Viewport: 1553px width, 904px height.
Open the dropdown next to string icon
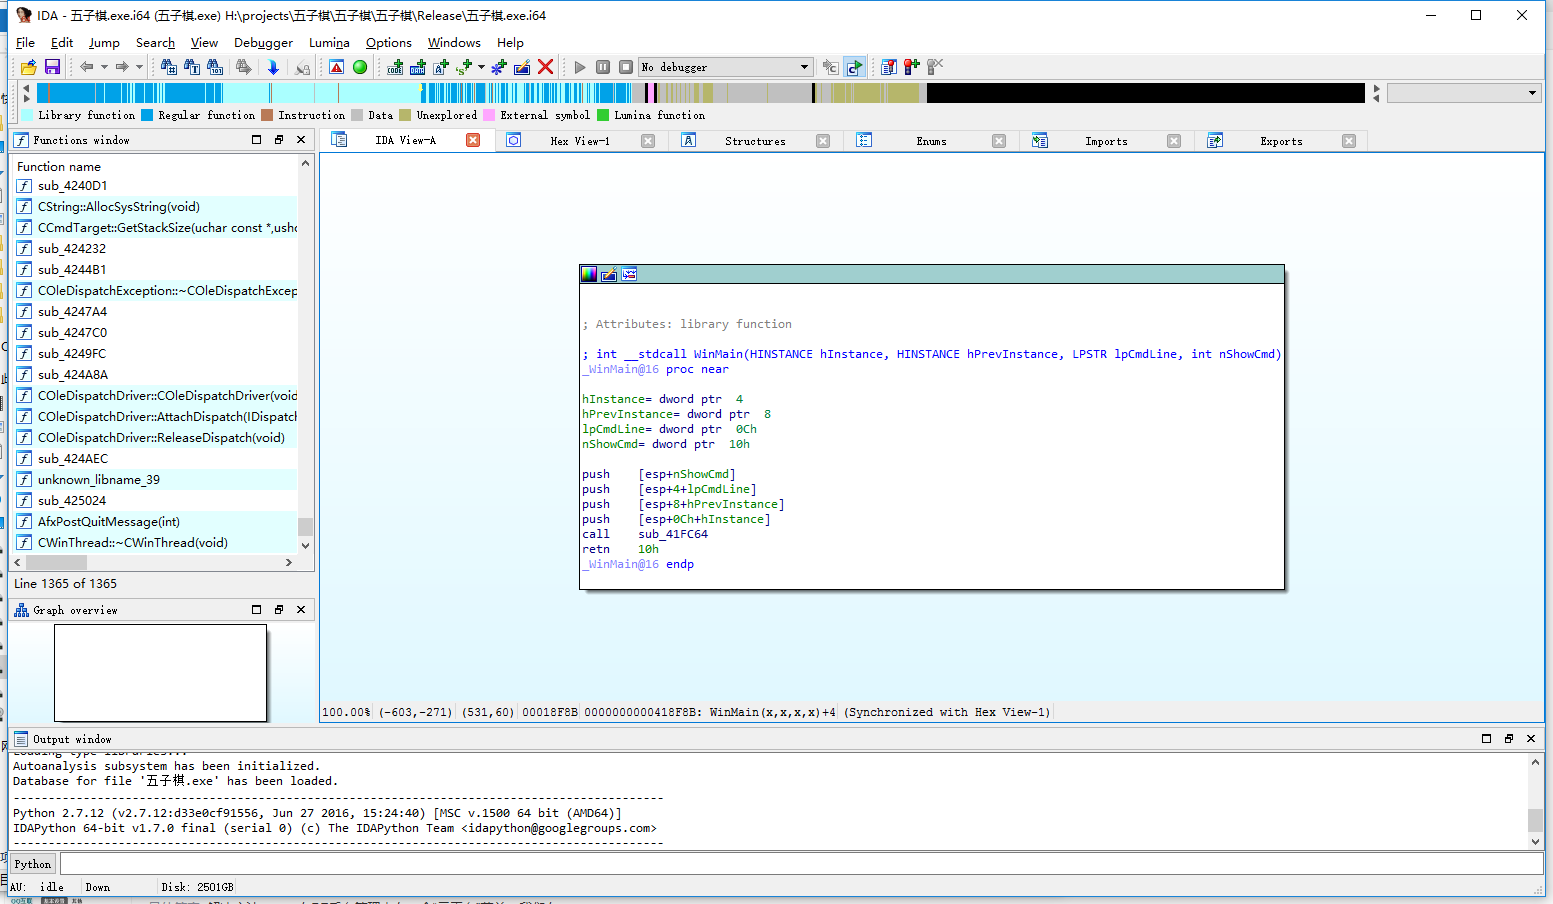click(x=481, y=67)
